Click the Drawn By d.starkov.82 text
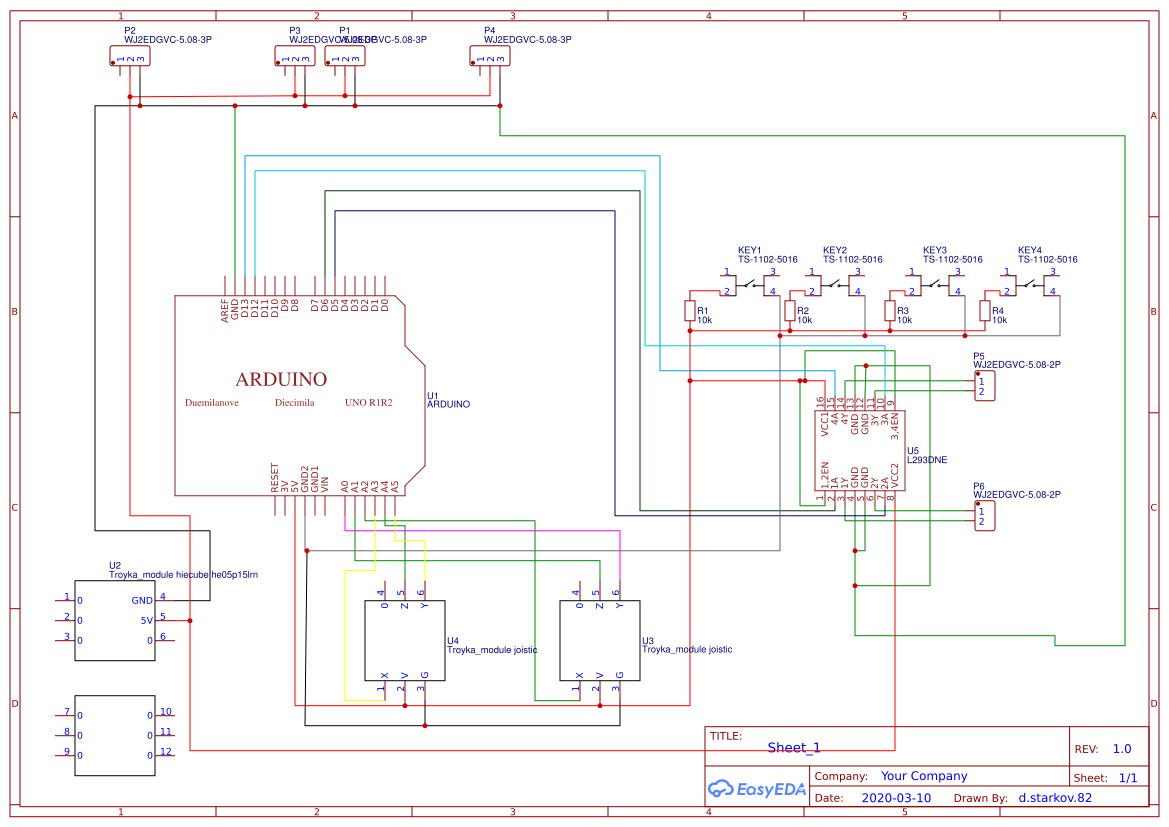 pyautogui.click(x=1055, y=797)
